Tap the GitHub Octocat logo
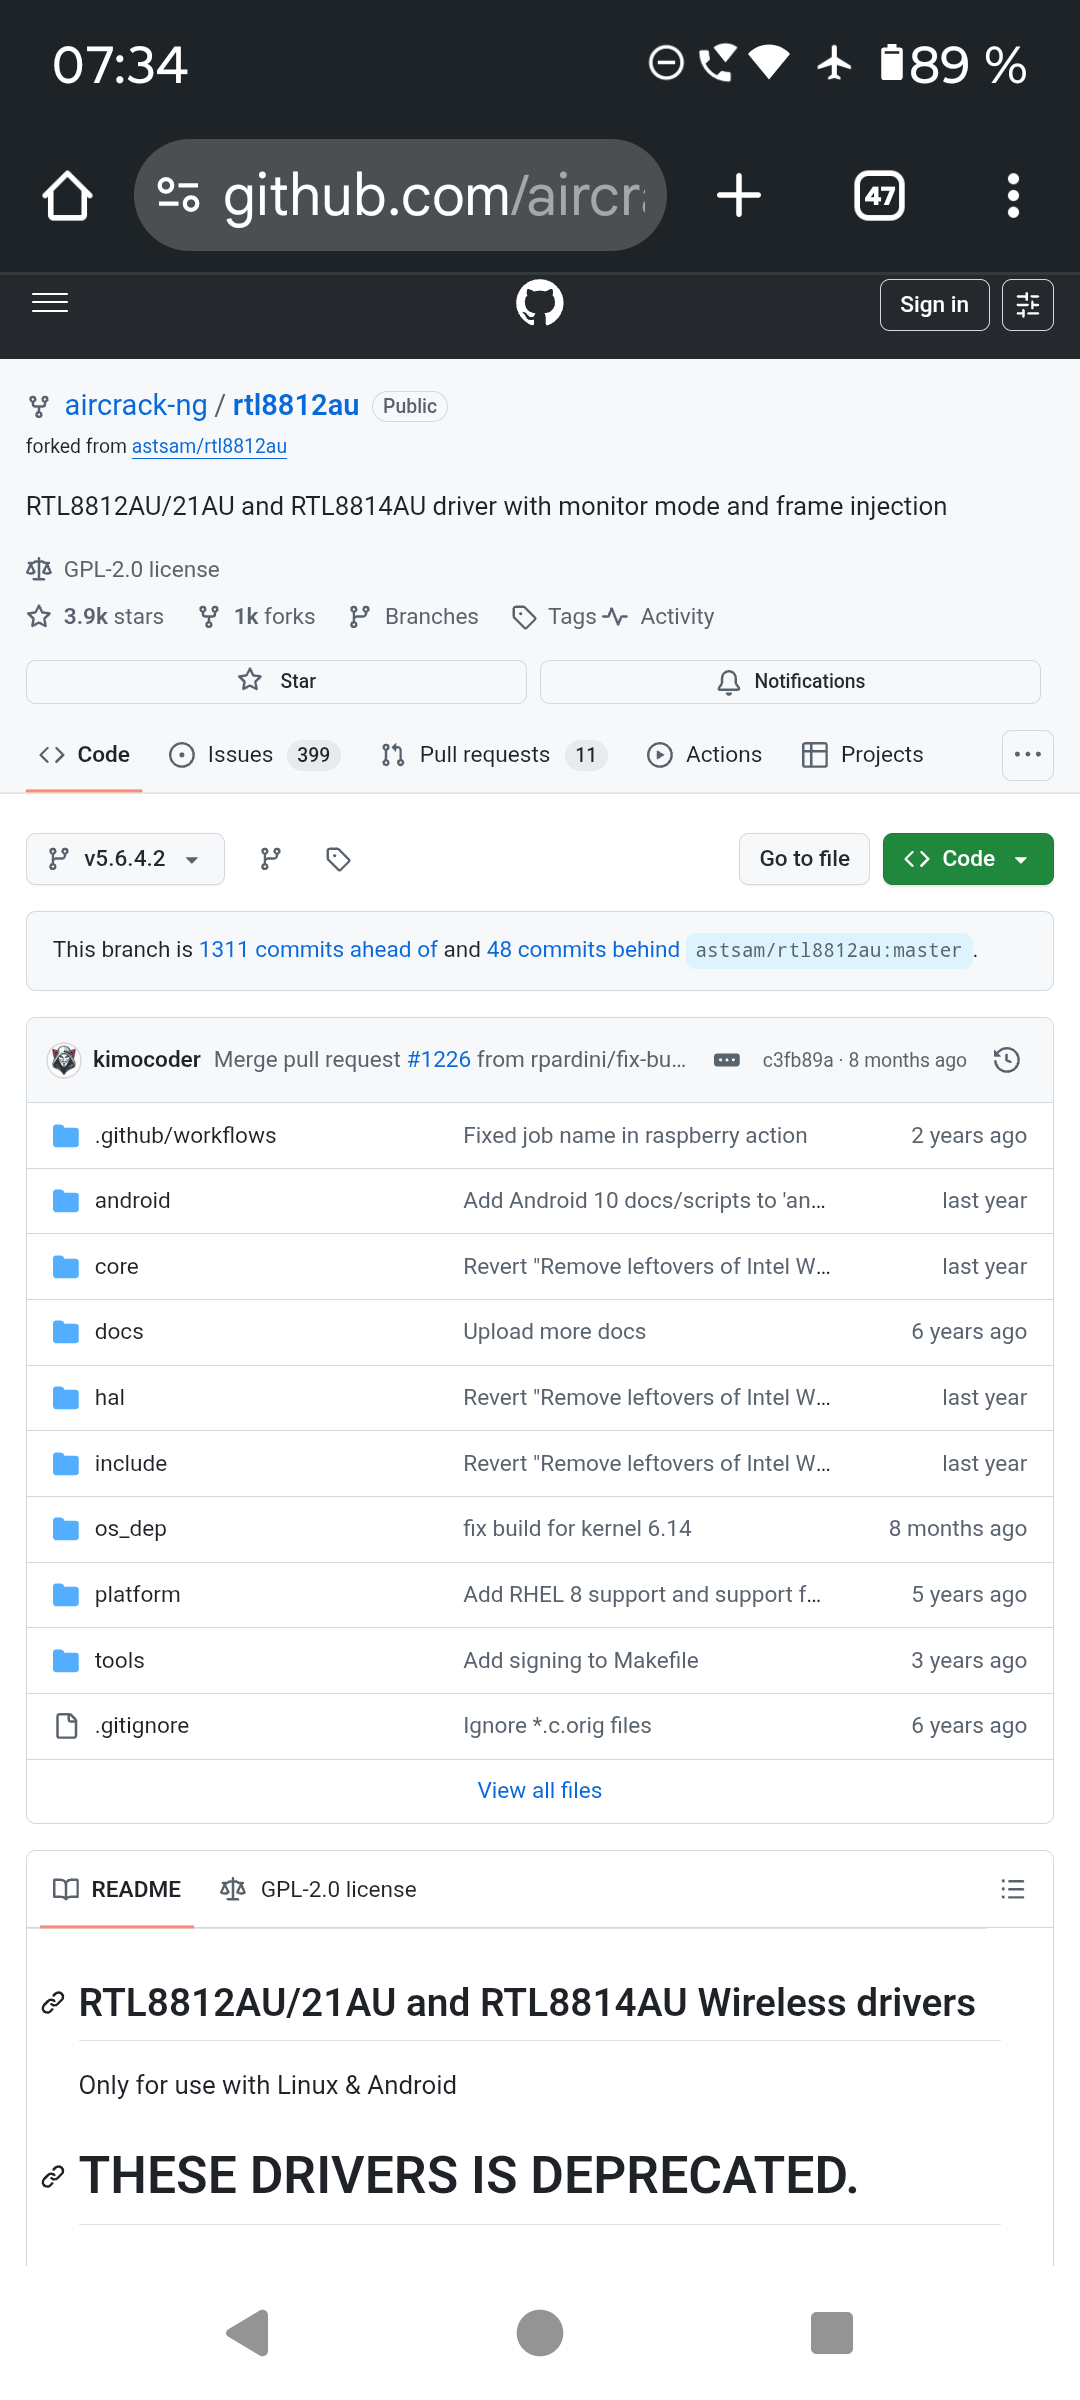Image resolution: width=1080 pixels, height=2400 pixels. (539, 303)
